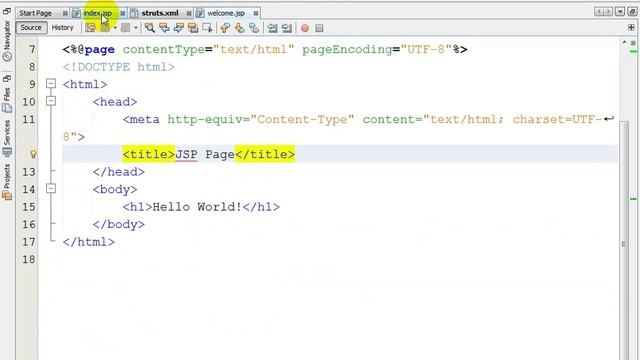Switch to struts.xml tab
Viewport: 640px width, 360px height.
coord(160,13)
